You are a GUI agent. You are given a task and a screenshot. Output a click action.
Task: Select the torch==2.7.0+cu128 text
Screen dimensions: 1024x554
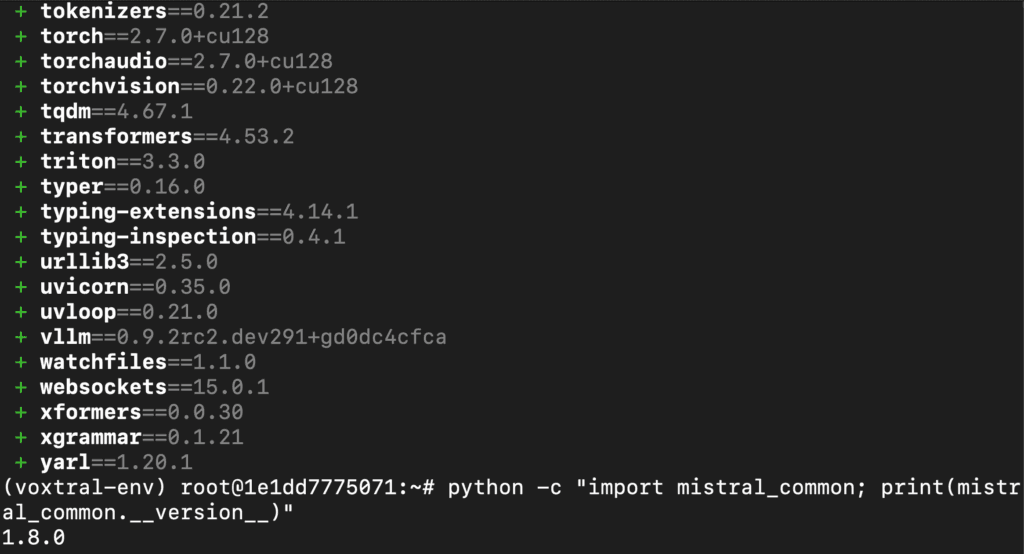click(154, 36)
